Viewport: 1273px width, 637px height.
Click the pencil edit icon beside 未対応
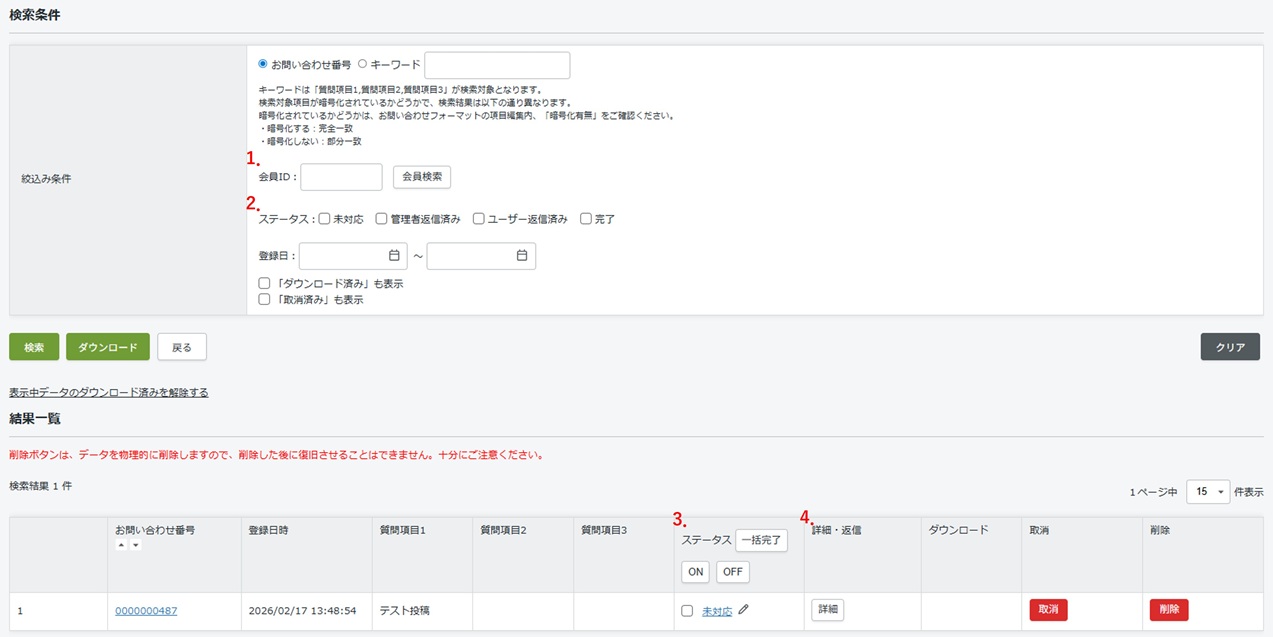click(743, 610)
